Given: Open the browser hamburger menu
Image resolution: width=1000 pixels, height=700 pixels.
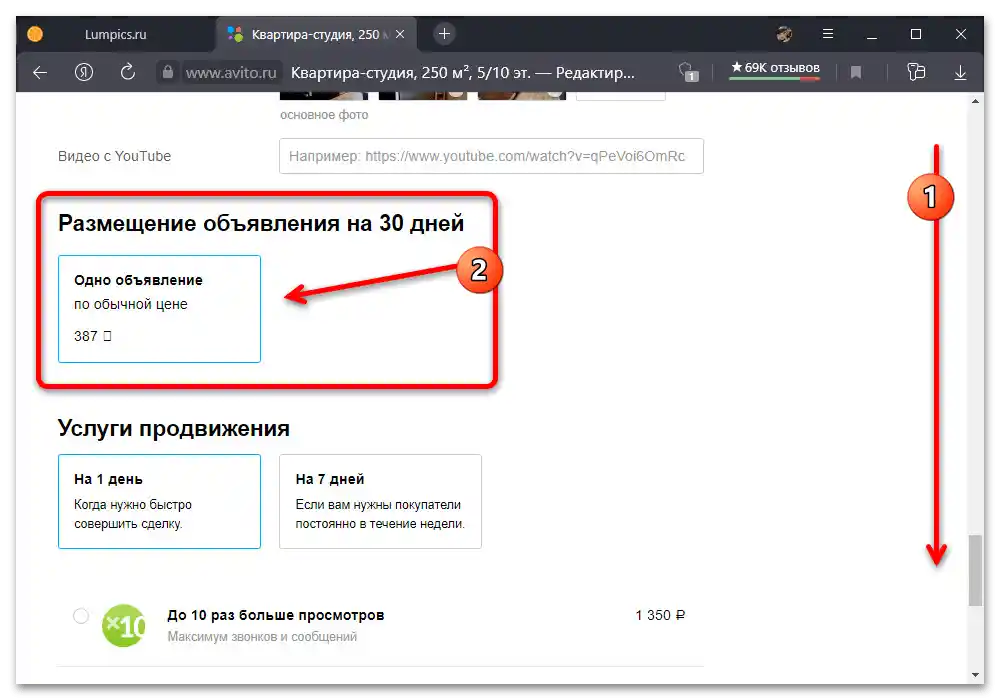Looking at the screenshot, I should coord(828,34).
